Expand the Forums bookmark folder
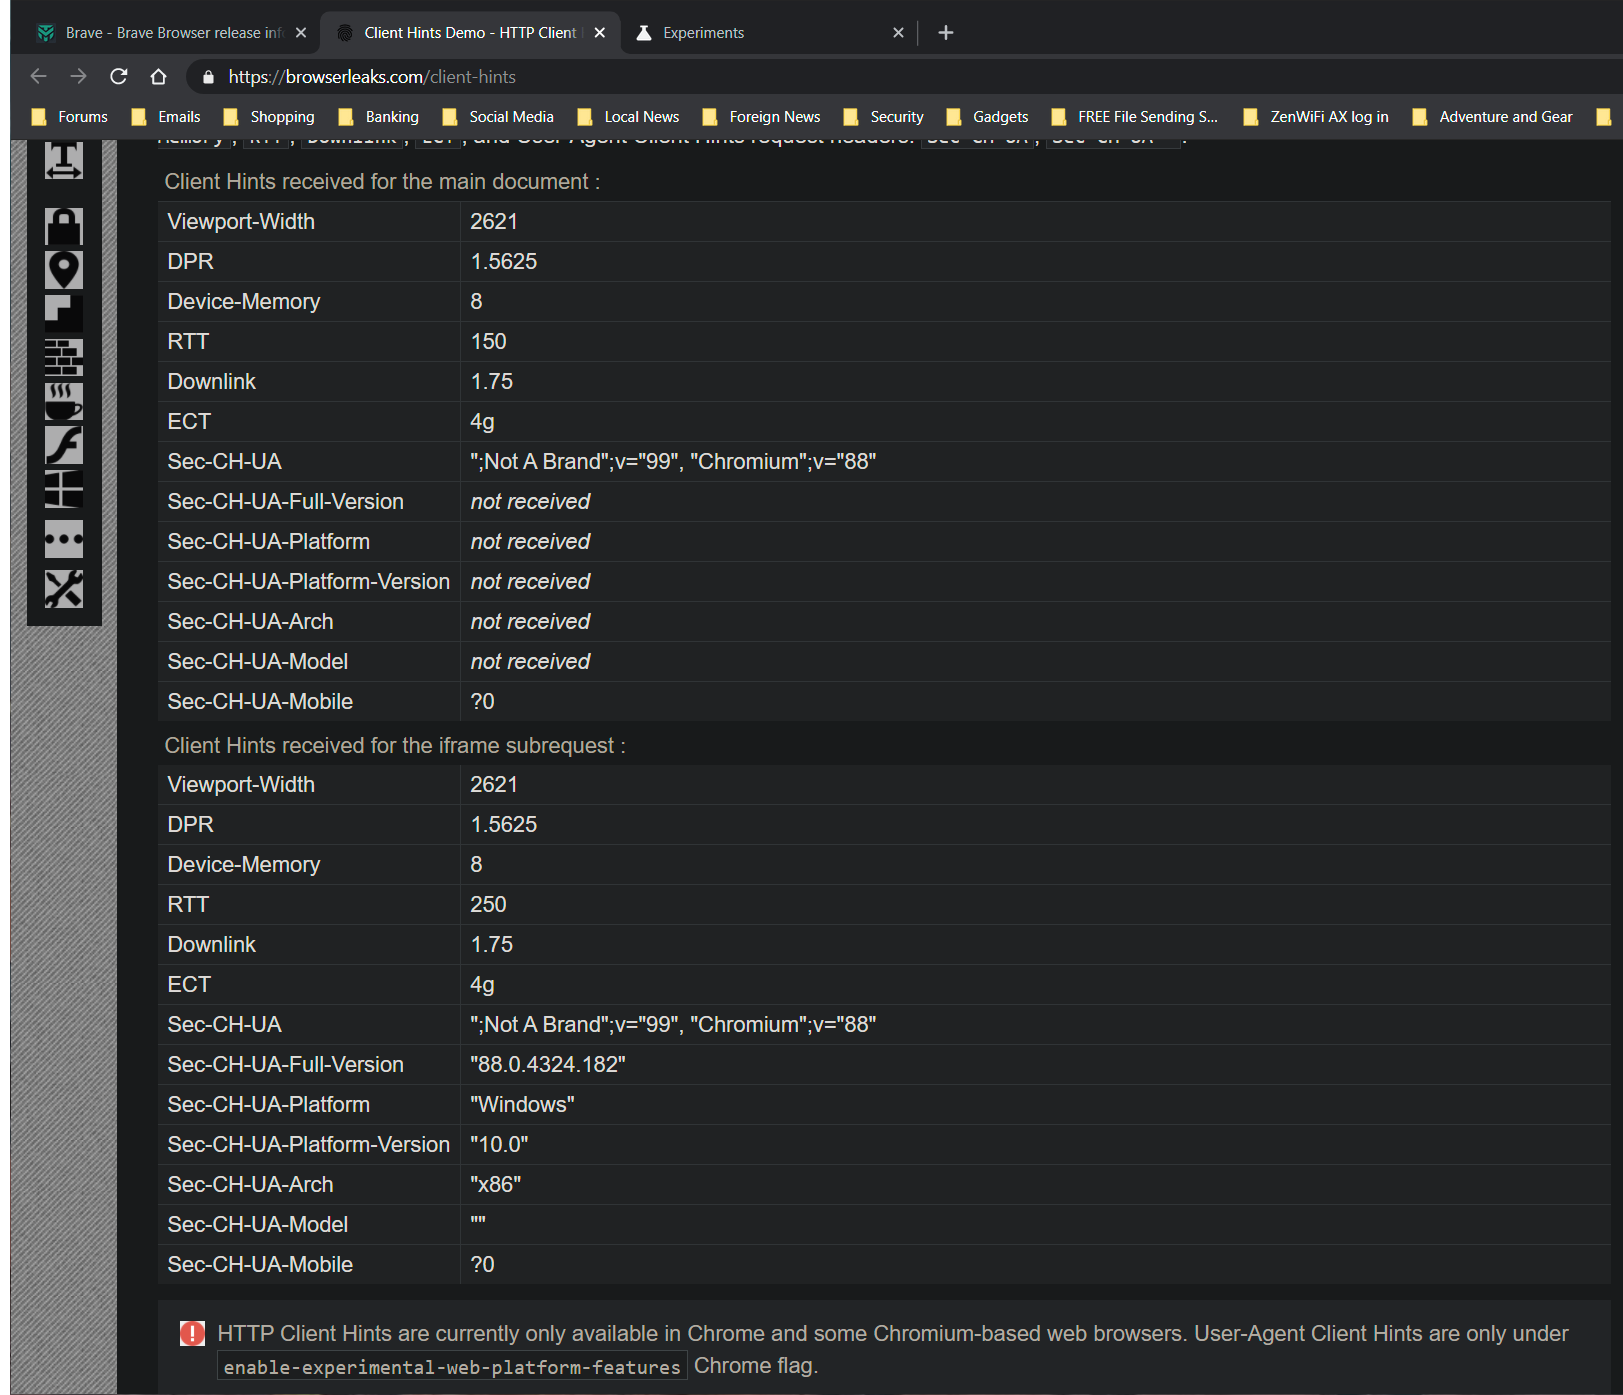1623x1395 pixels. (70, 117)
